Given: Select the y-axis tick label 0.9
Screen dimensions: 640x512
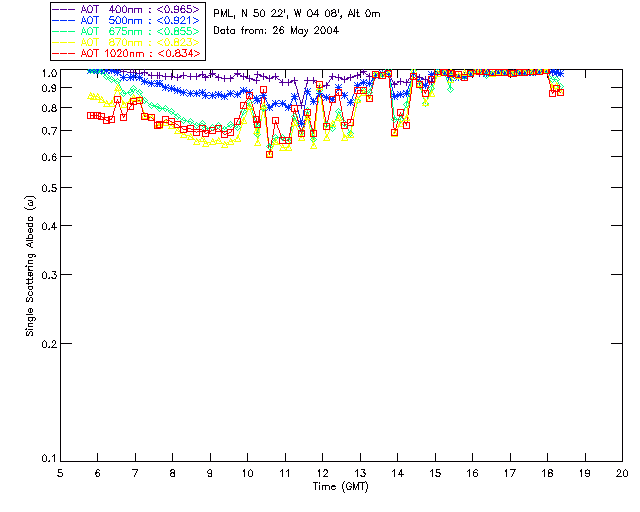Looking at the screenshot, I should coord(49,88).
